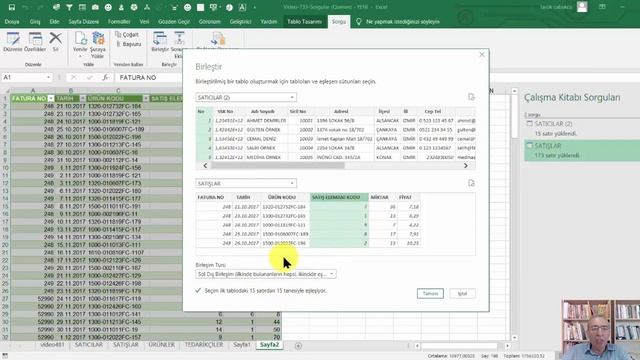Click the lightbulb tell-me icon
Viewport: 640px width, 360px height.
click(x=358, y=22)
